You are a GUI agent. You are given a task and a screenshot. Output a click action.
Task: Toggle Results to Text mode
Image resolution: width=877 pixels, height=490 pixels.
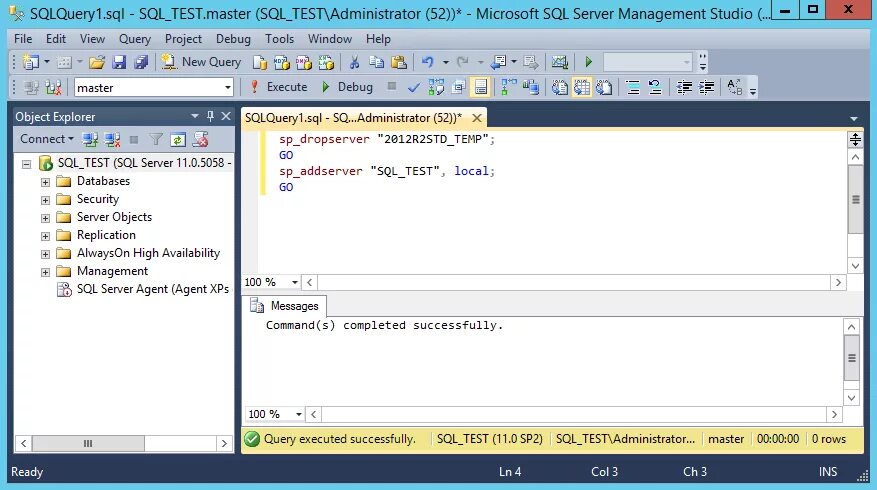(559, 87)
